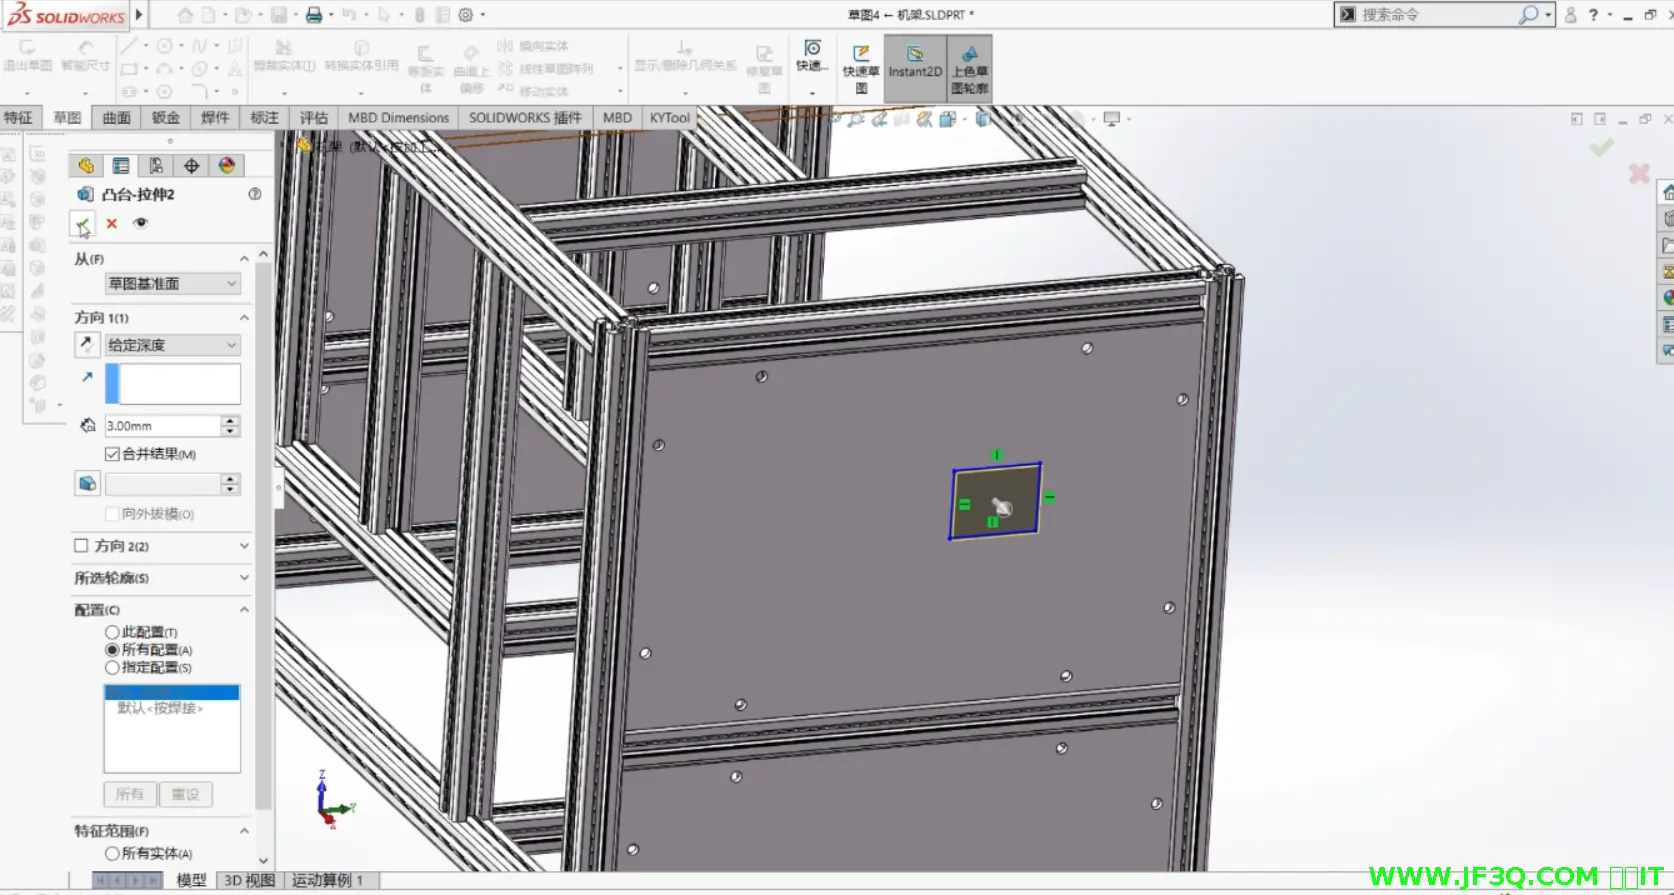The height and width of the screenshot is (895, 1674).
Task: Open the DimXpertManager crosshair tab
Action: pos(191,166)
